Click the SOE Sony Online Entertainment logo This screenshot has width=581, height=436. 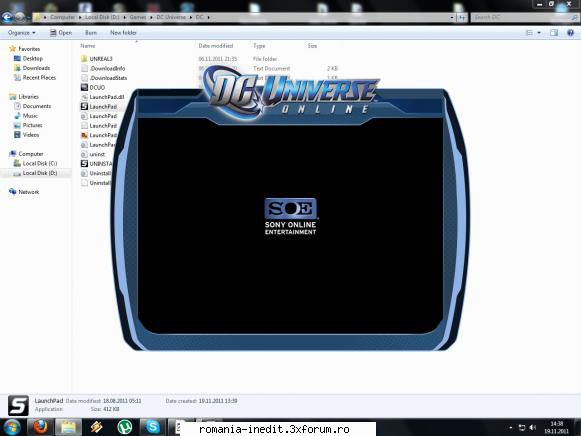290,216
